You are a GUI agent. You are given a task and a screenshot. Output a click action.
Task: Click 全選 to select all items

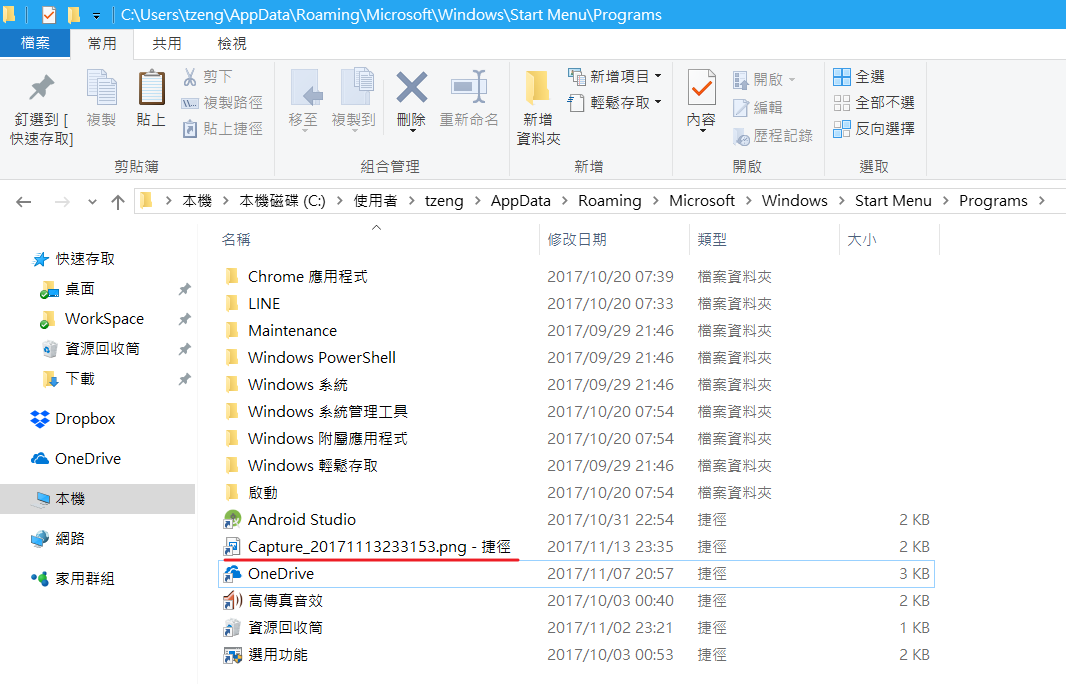point(860,77)
